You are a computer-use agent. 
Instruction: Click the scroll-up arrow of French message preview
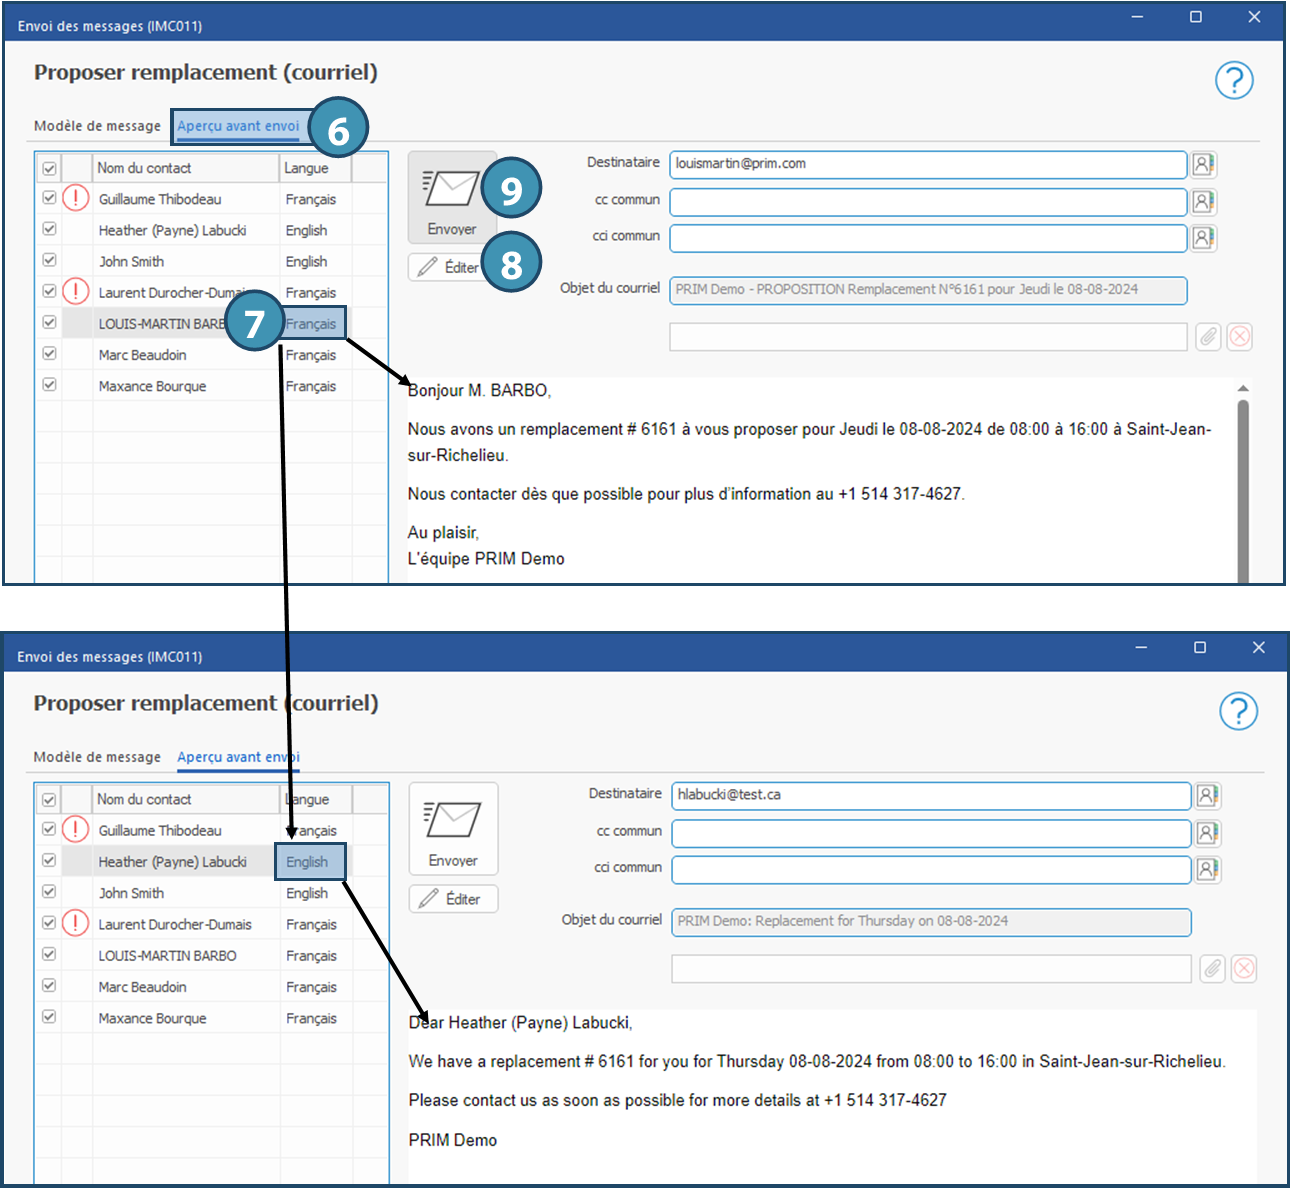[x=1243, y=388]
